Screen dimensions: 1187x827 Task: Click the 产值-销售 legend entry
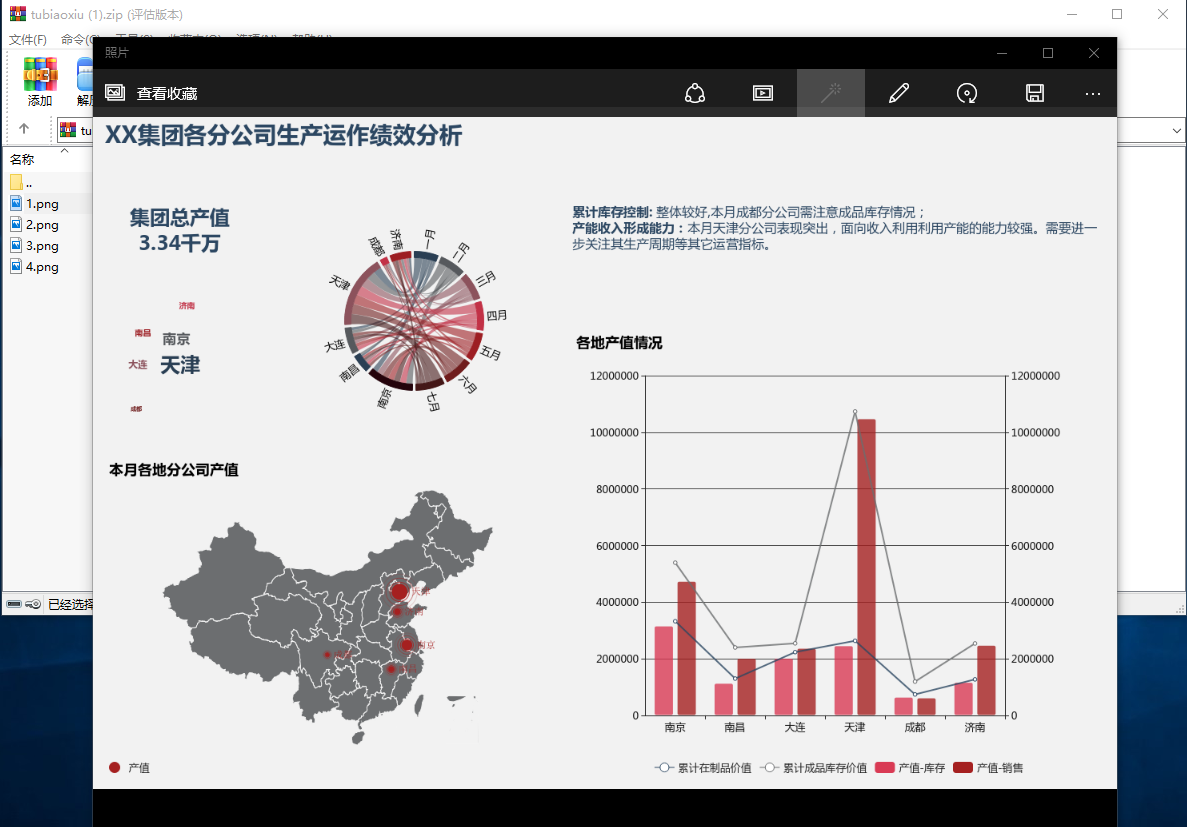coord(988,768)
